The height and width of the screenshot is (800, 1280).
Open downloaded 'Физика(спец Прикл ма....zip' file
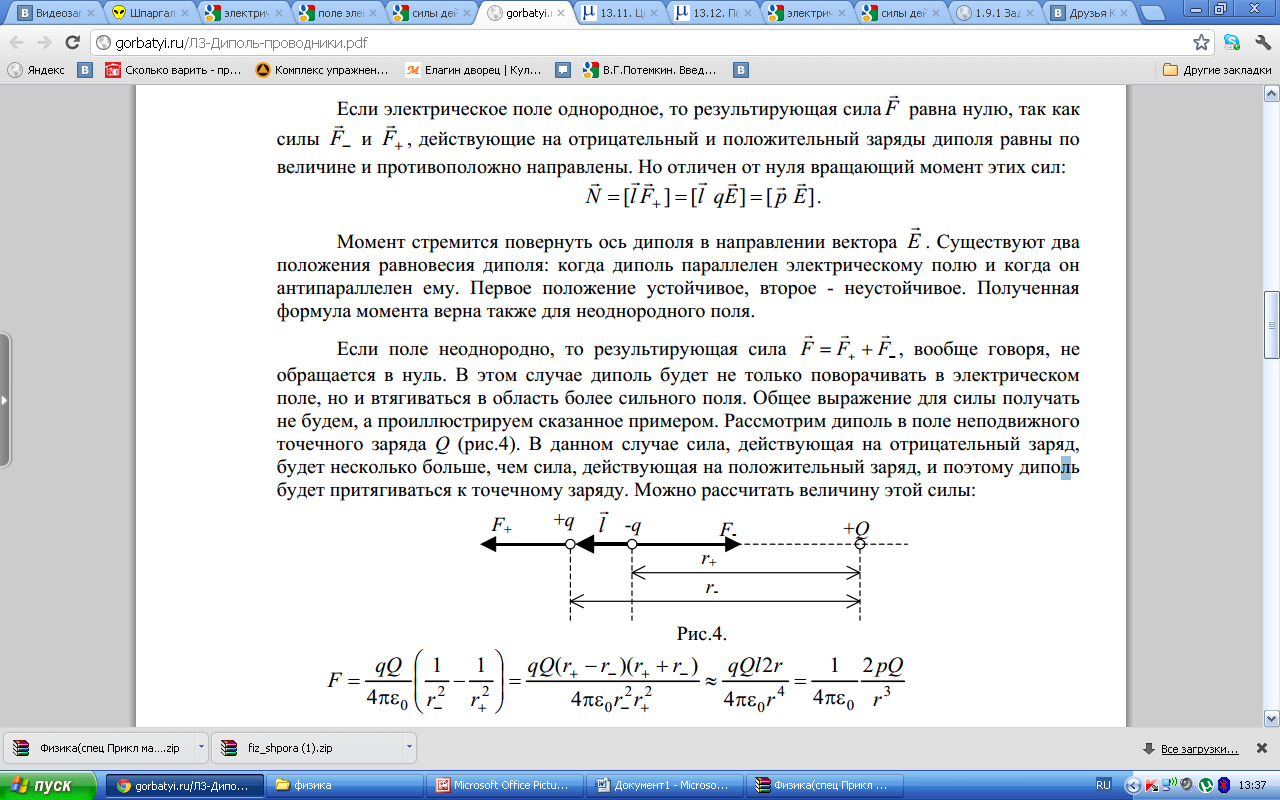[x=98, y=748]
